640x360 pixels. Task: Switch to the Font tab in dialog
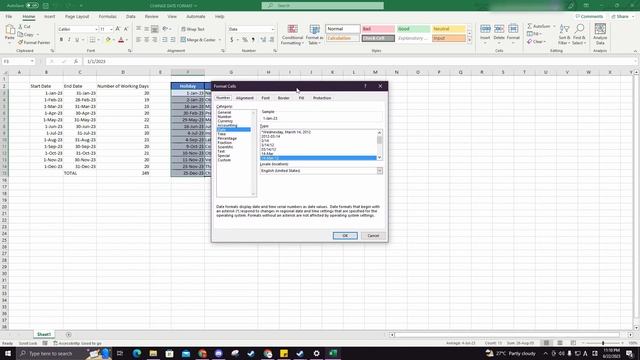tap(265, 98)
